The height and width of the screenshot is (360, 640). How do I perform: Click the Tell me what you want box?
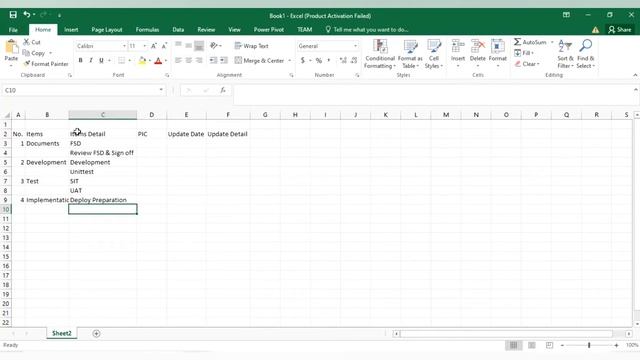pos(367,29)
